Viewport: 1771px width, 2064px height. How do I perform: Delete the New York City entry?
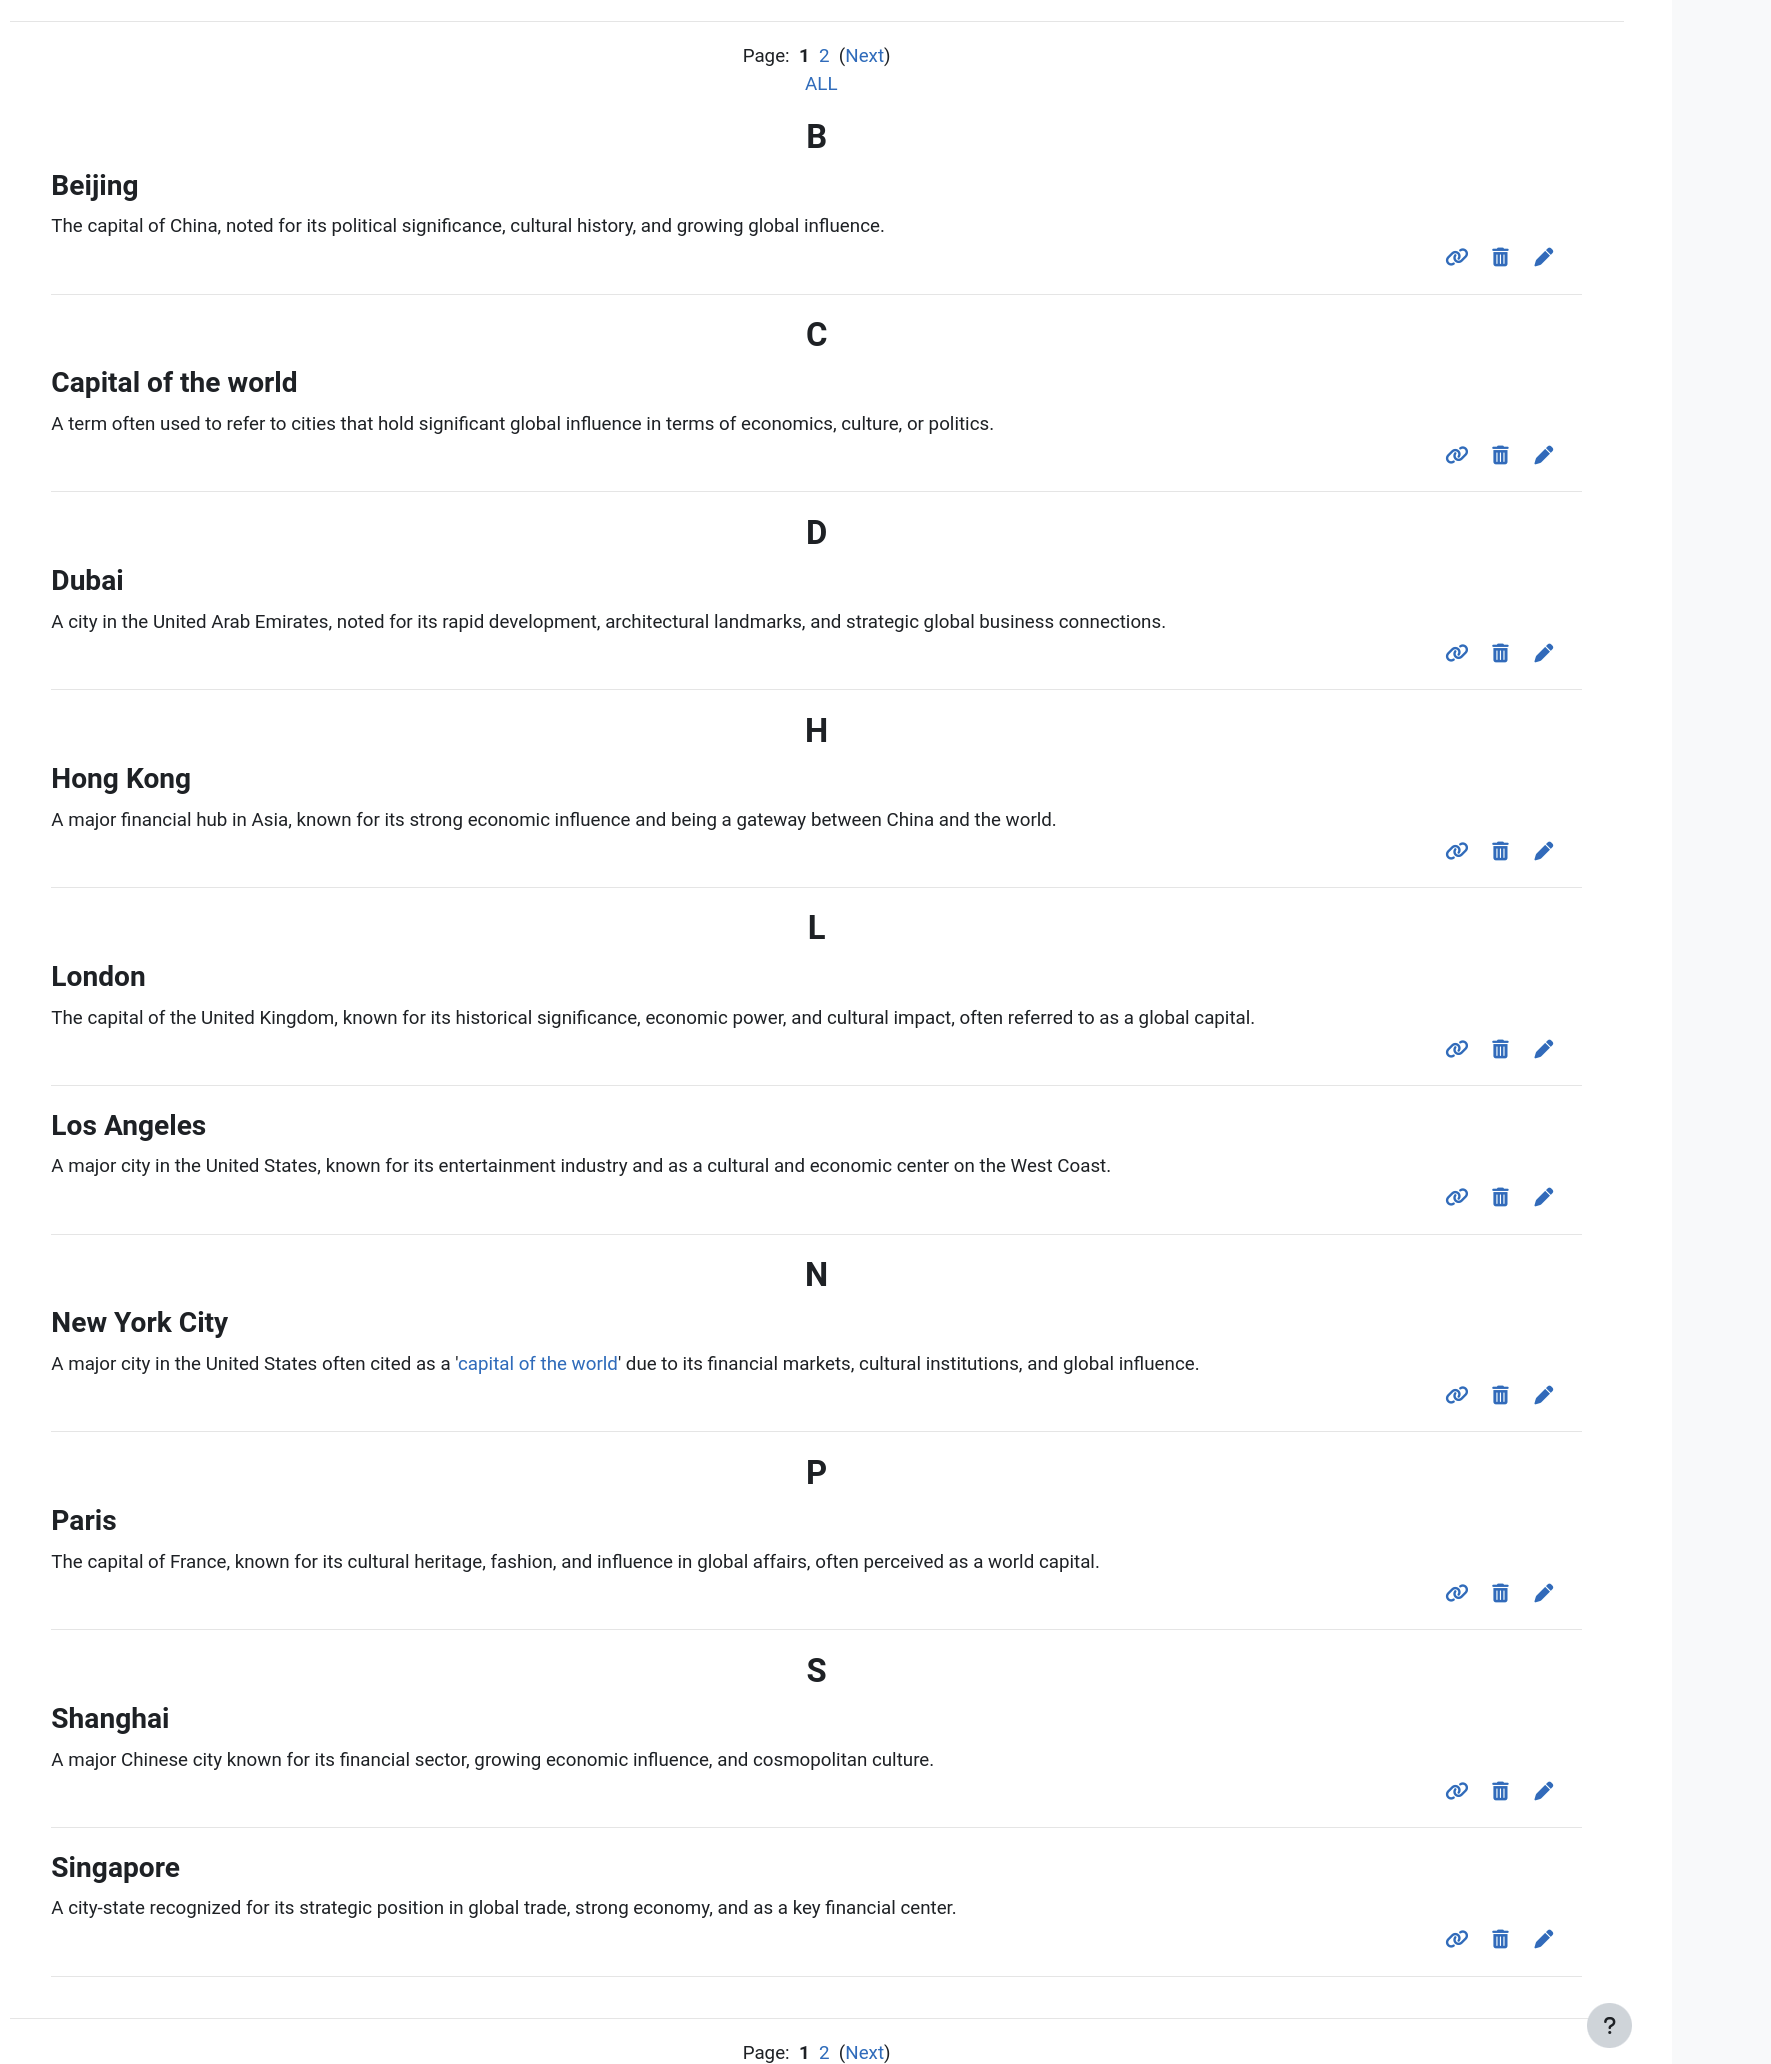(1500, 1395)
